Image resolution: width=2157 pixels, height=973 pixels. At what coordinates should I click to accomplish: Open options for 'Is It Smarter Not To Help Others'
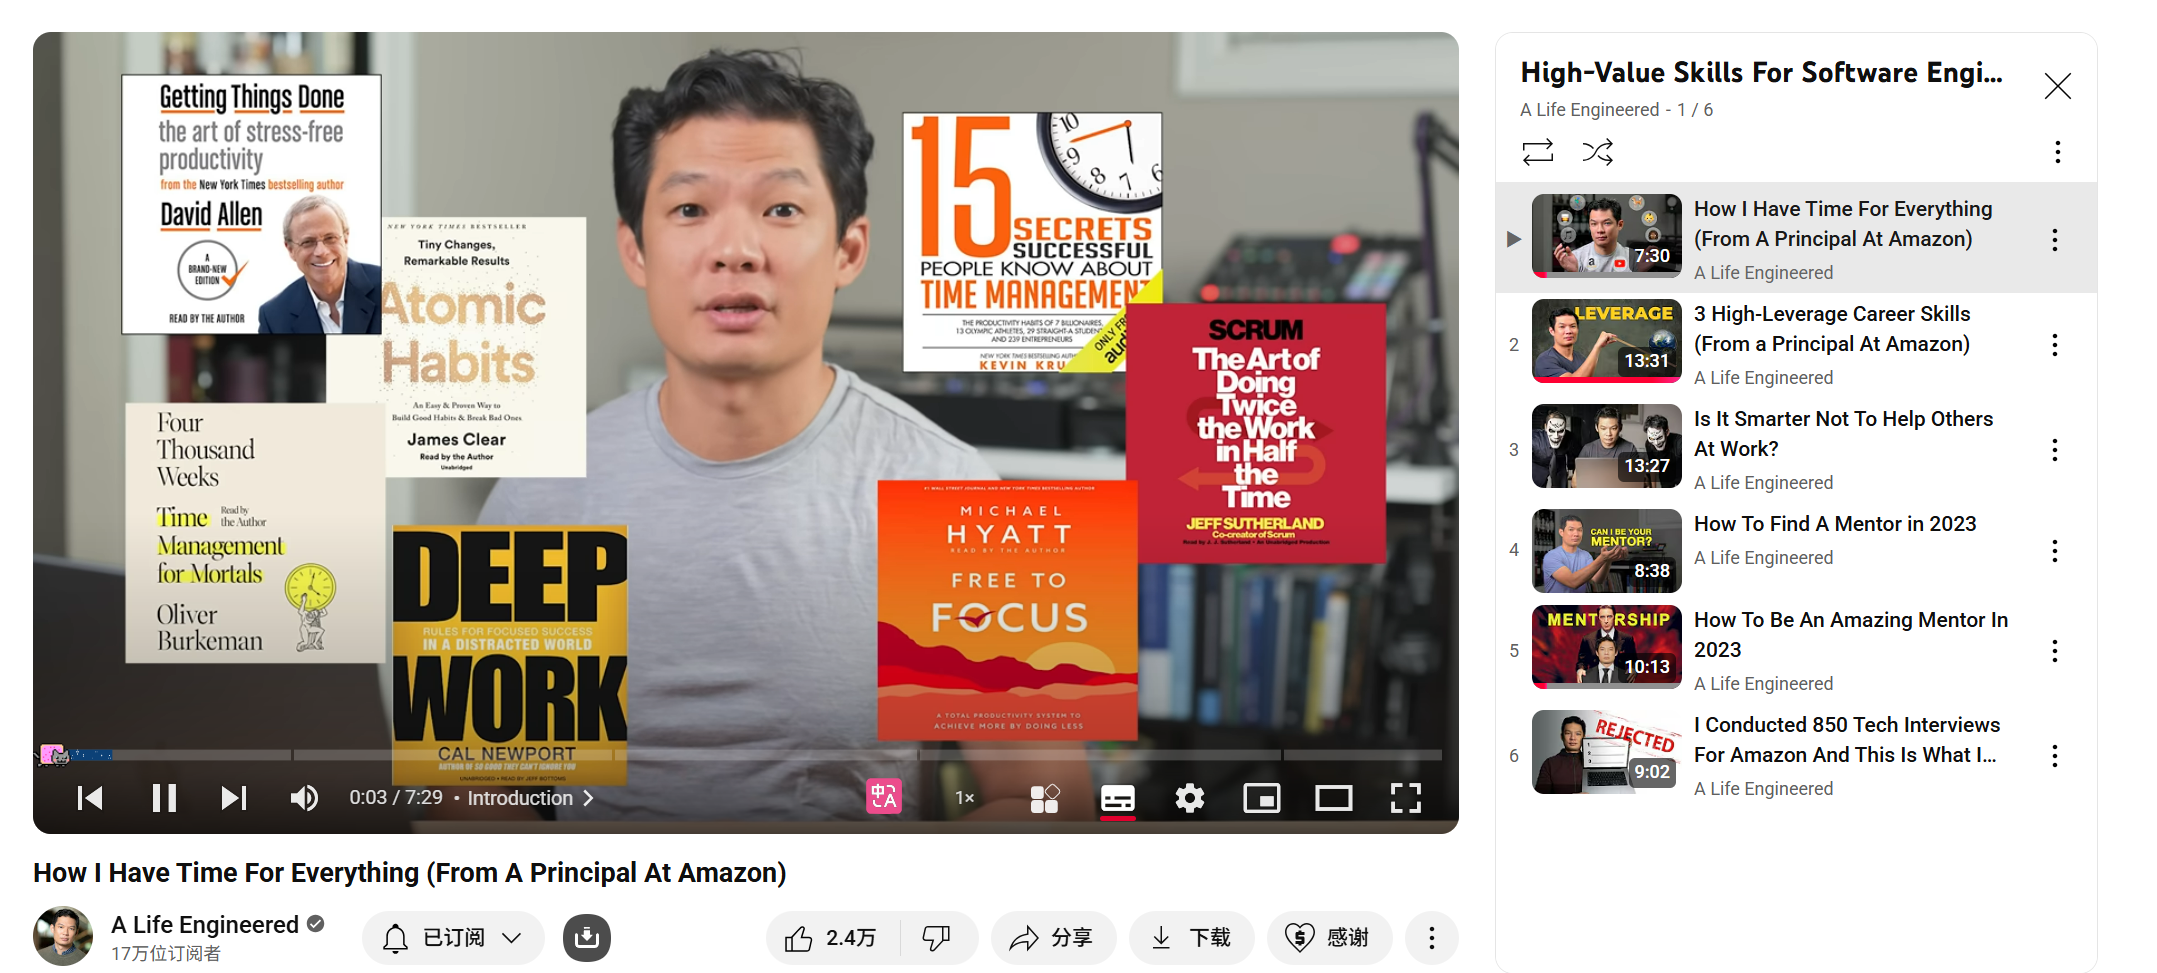(2055, 450)
